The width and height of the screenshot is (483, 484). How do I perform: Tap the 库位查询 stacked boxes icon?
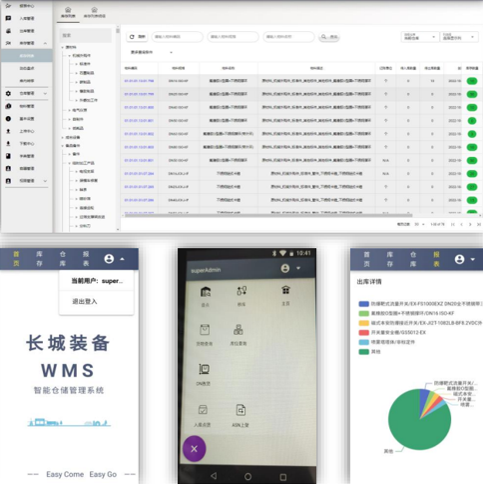pyautogui.click(x=238, y=330)
